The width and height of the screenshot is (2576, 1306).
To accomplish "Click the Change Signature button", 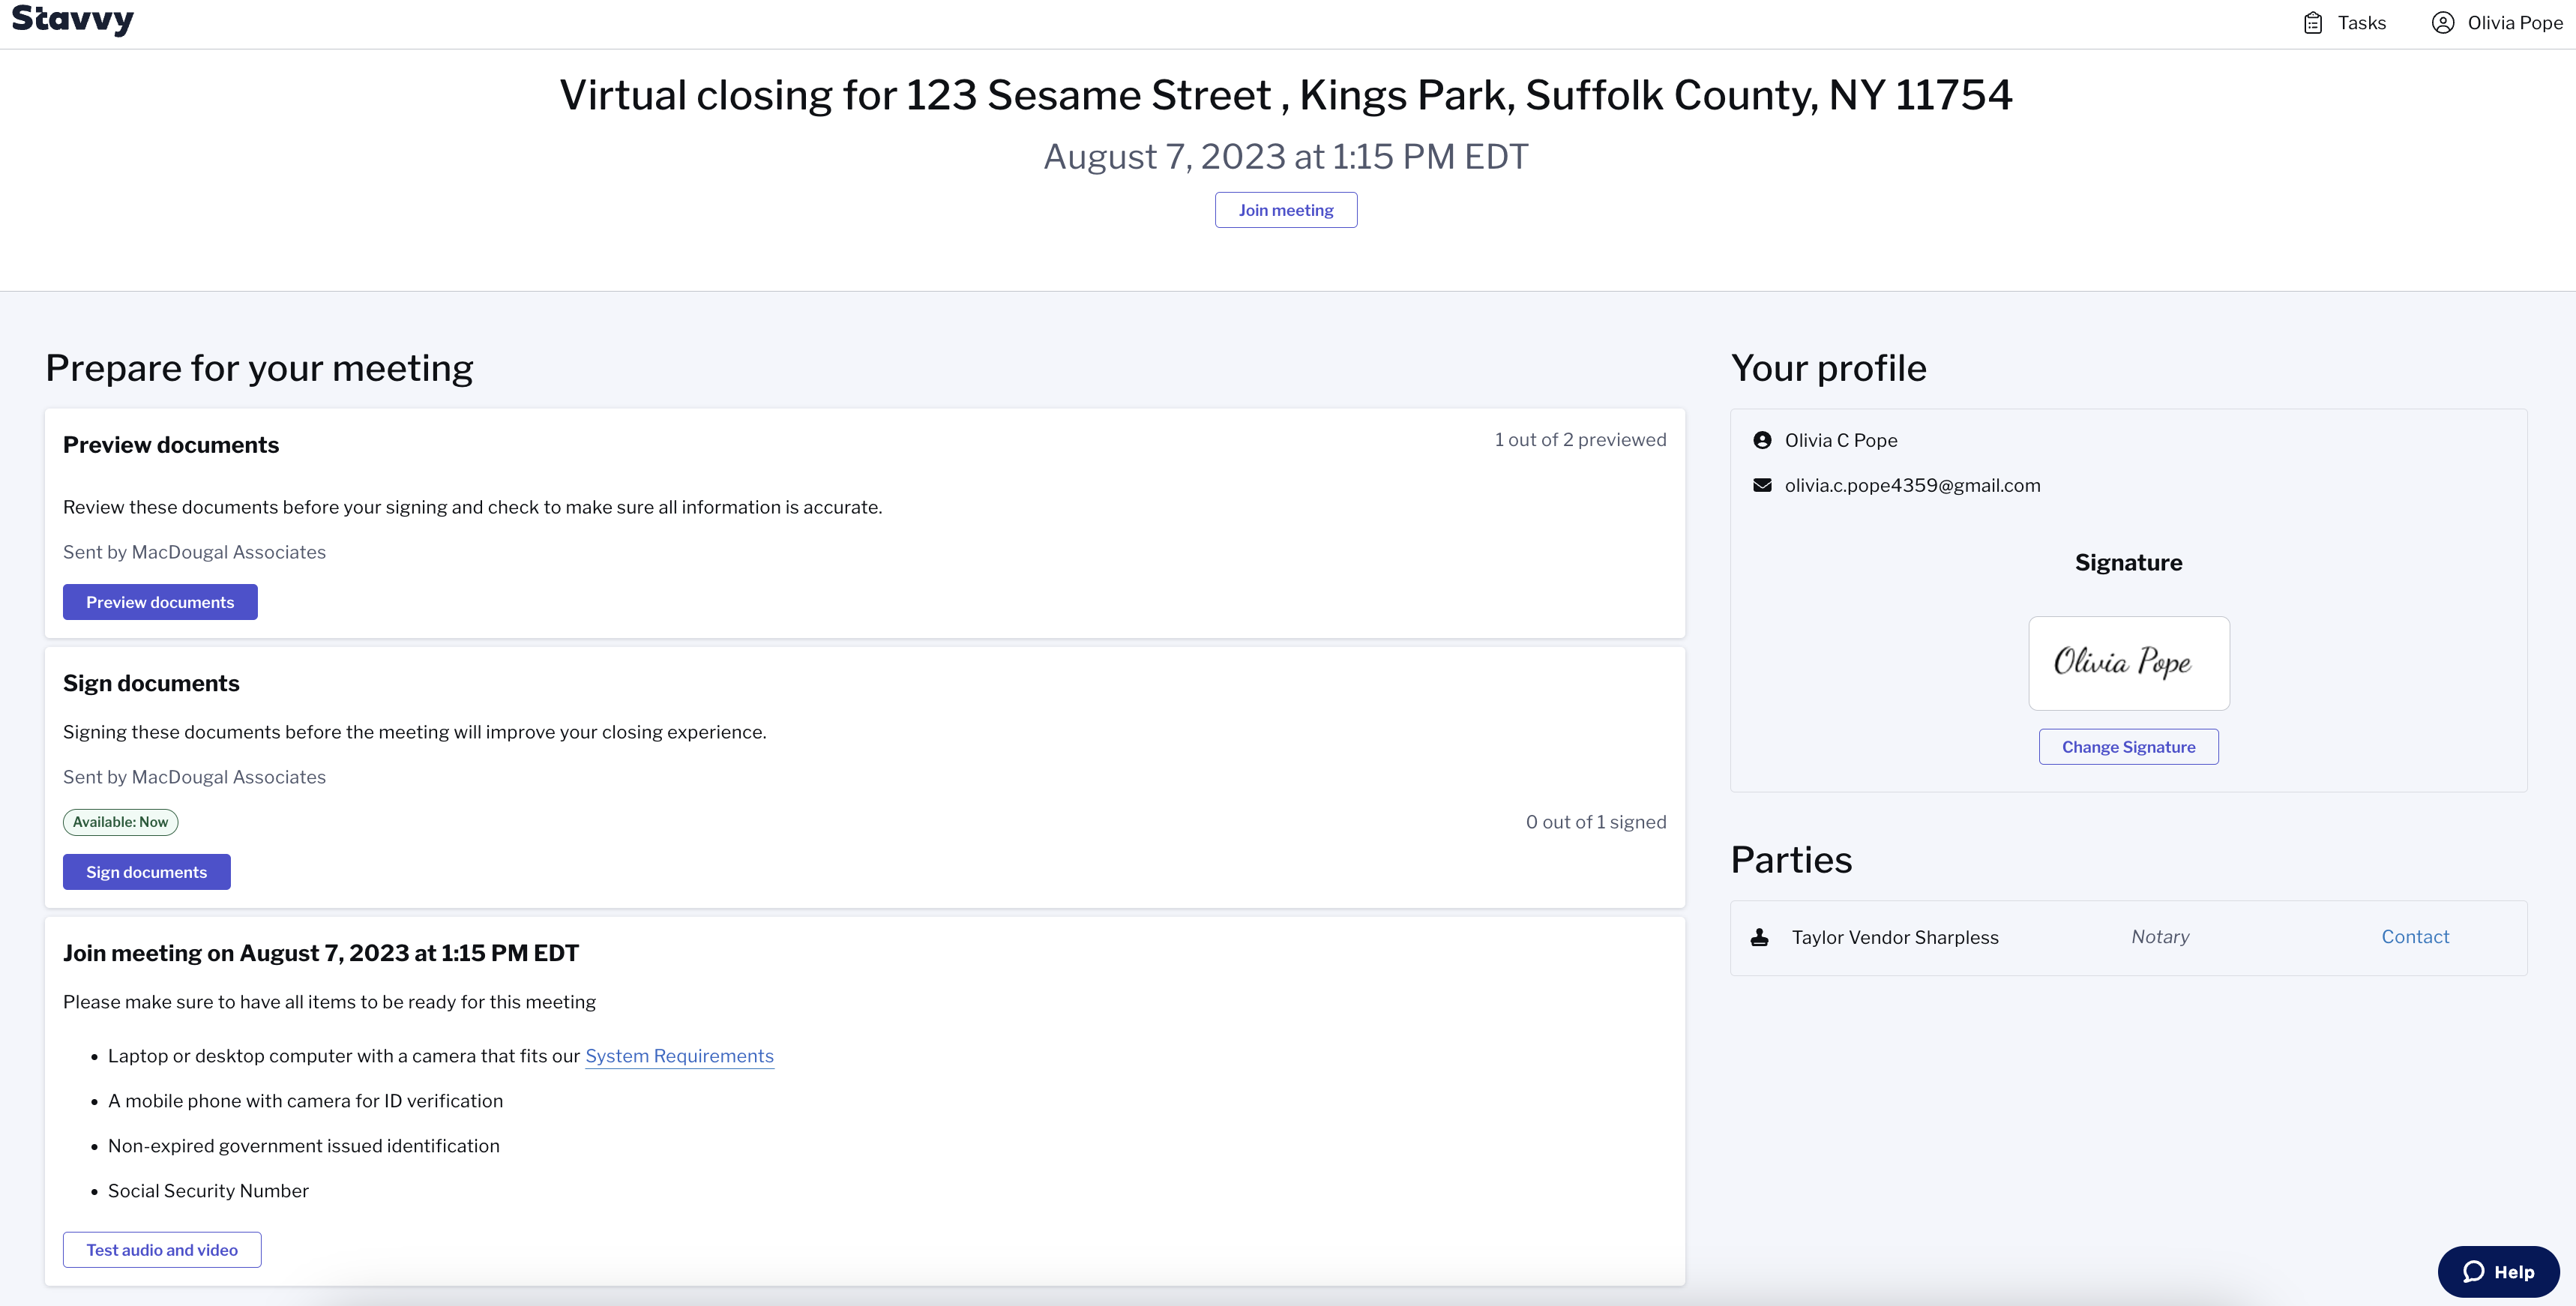I will point(2128,747).
